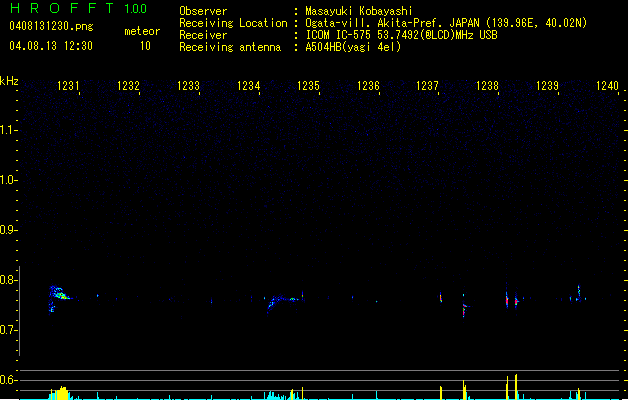Click the kHz axis unit label
This screenshot has height=400, width=629.
tap(9, 81)
